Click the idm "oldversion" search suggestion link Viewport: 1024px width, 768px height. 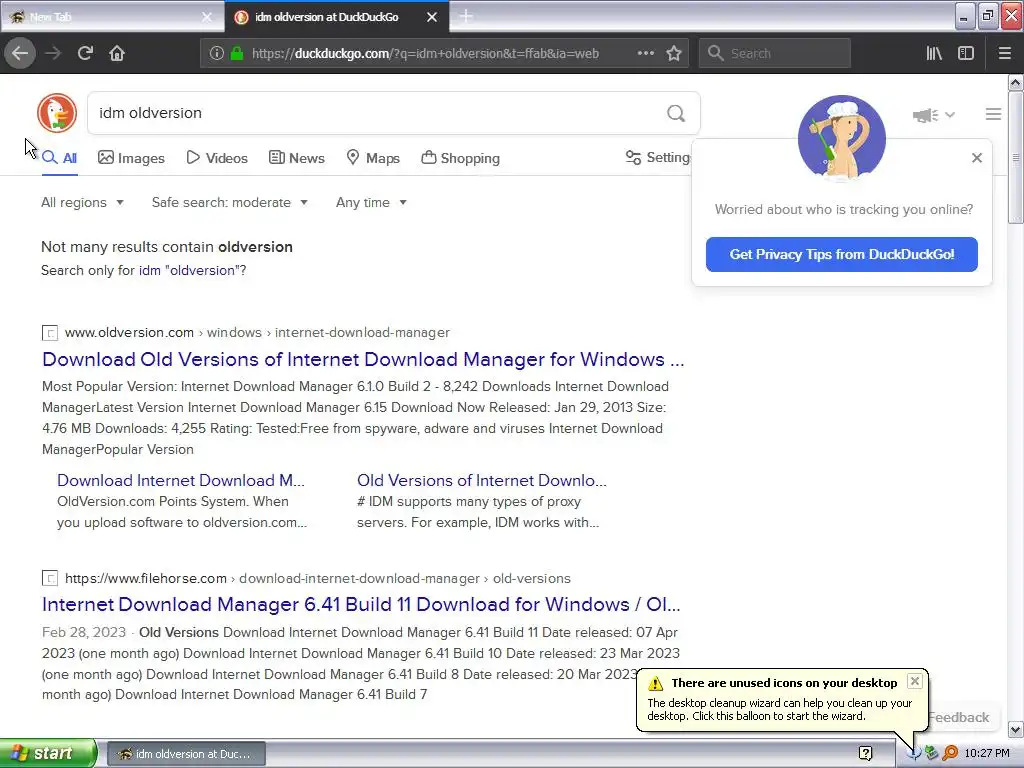coord(189,270)
